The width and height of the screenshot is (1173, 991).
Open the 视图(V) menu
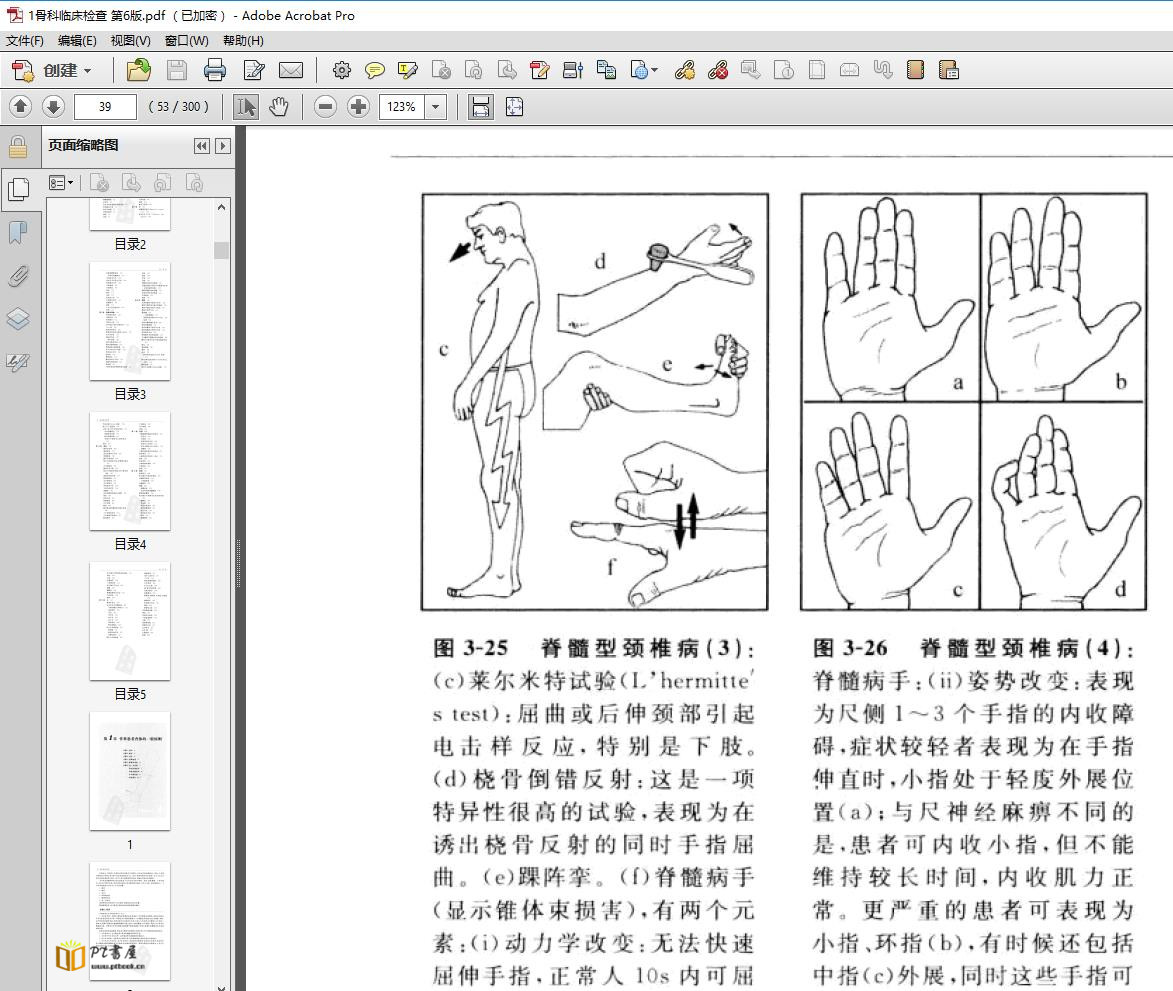130,40
